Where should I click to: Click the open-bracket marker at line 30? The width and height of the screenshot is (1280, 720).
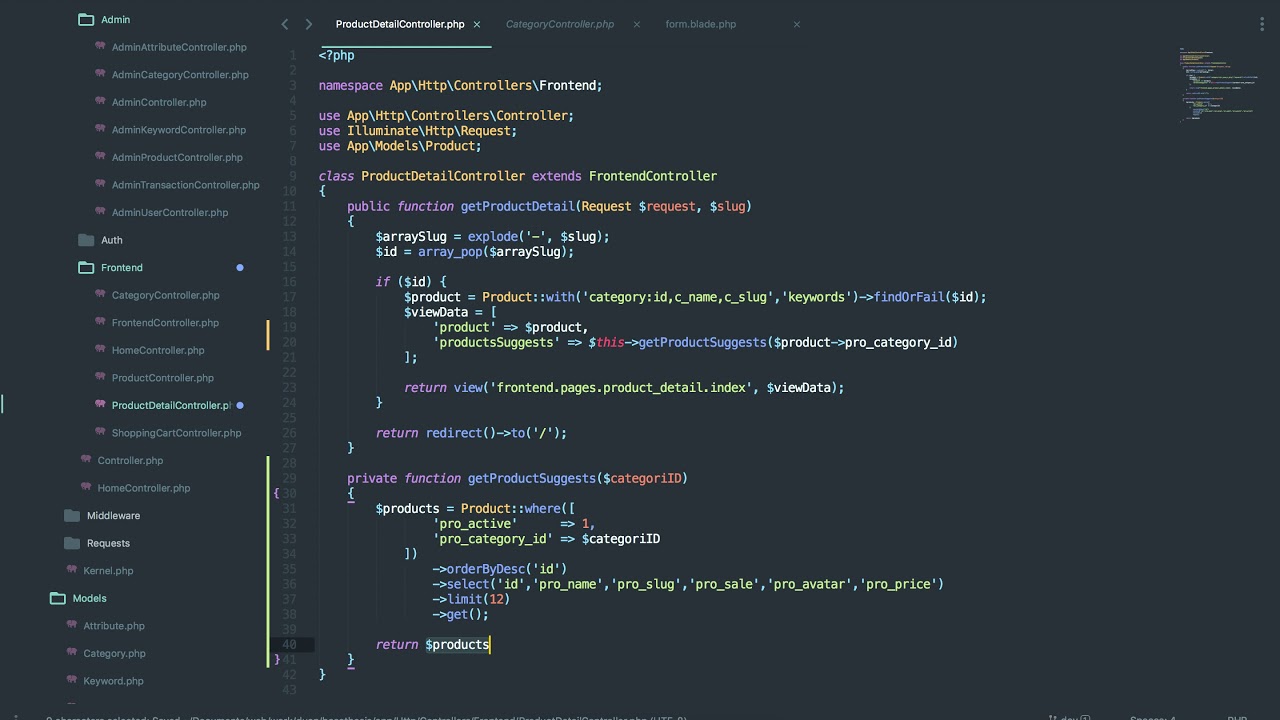pos(277,493)
